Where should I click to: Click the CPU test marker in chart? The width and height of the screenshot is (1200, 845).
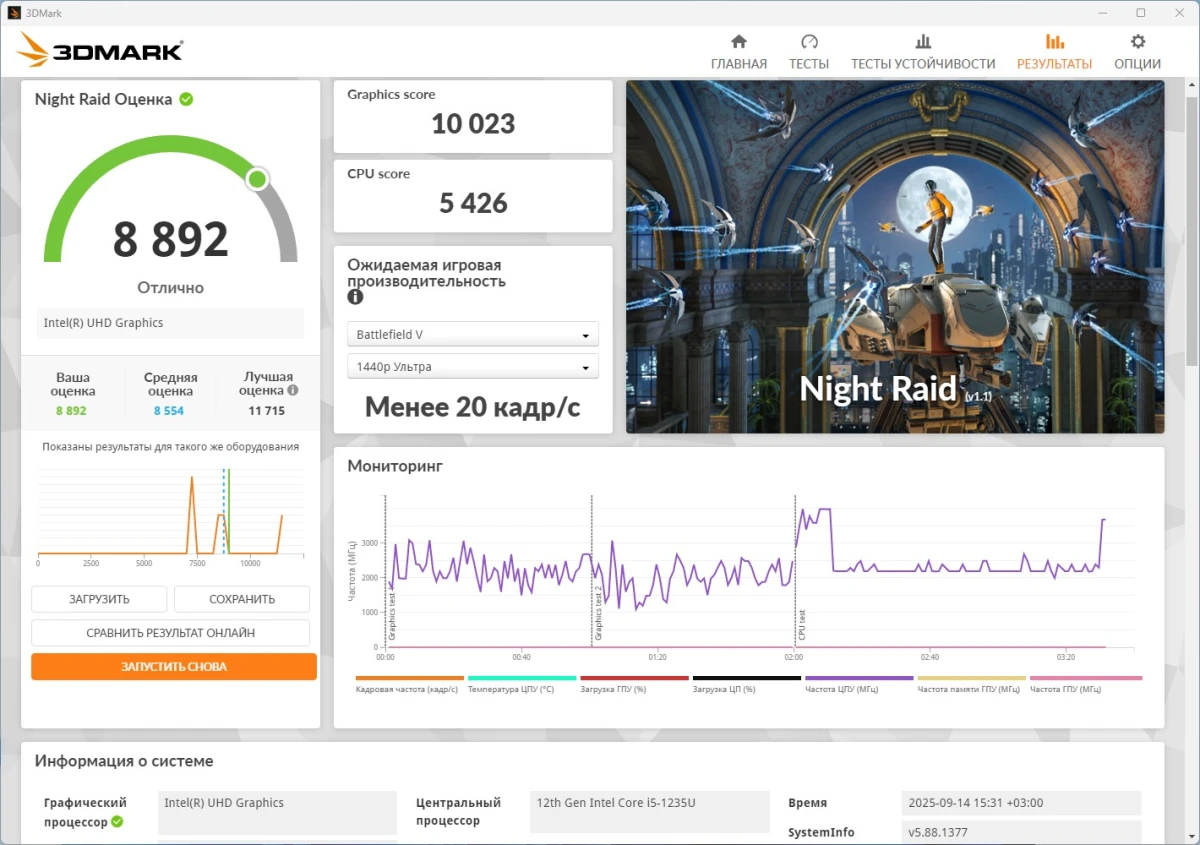click(802, 625)
